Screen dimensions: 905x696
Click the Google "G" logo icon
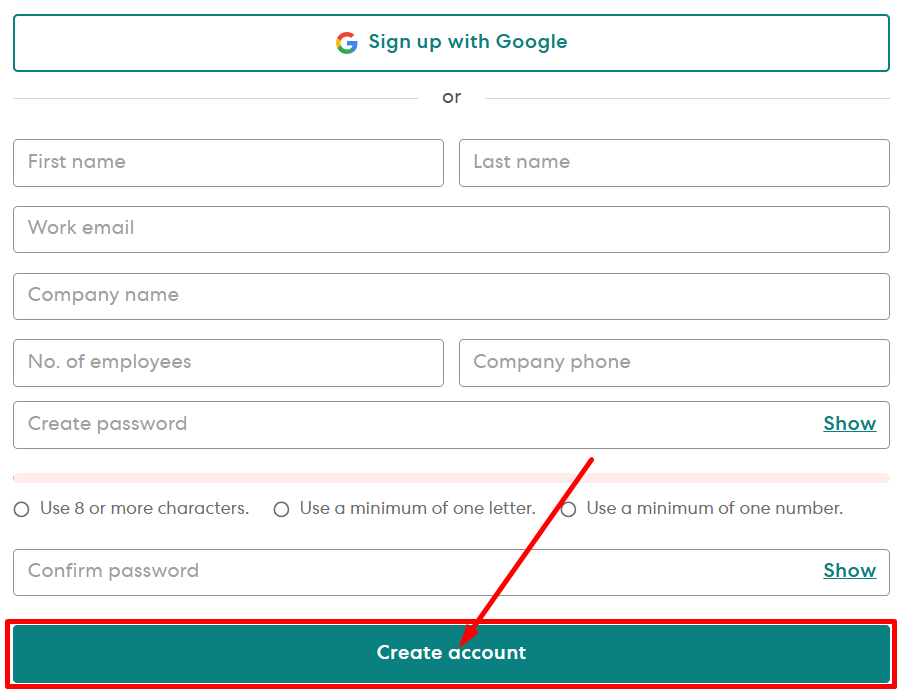pos(346,42)
